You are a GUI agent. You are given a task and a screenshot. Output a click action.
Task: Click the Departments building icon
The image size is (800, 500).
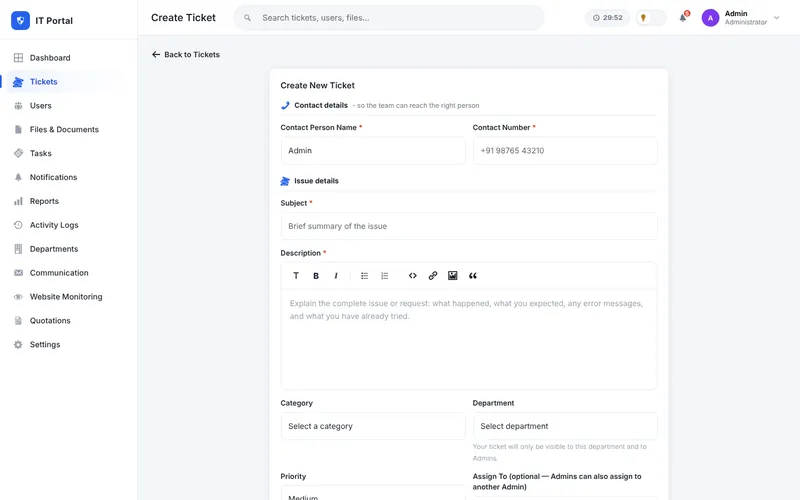click(18, 249)
